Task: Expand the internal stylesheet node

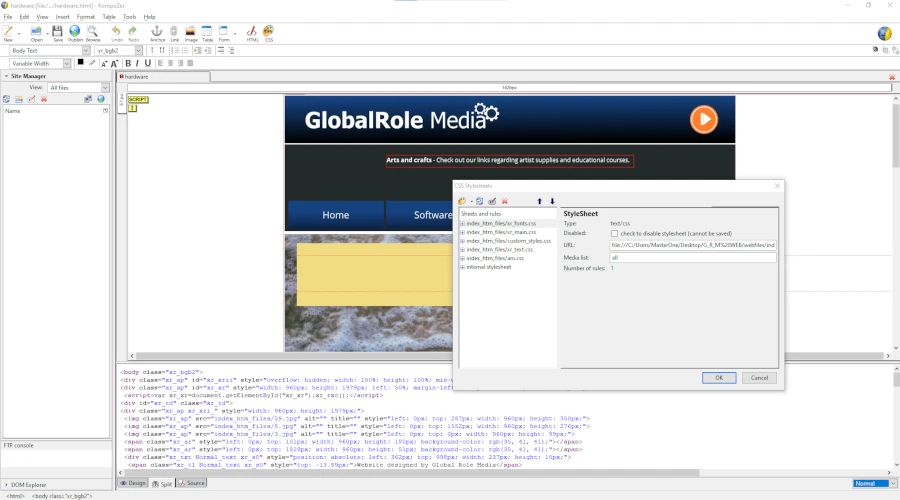Action: [463, 267]
